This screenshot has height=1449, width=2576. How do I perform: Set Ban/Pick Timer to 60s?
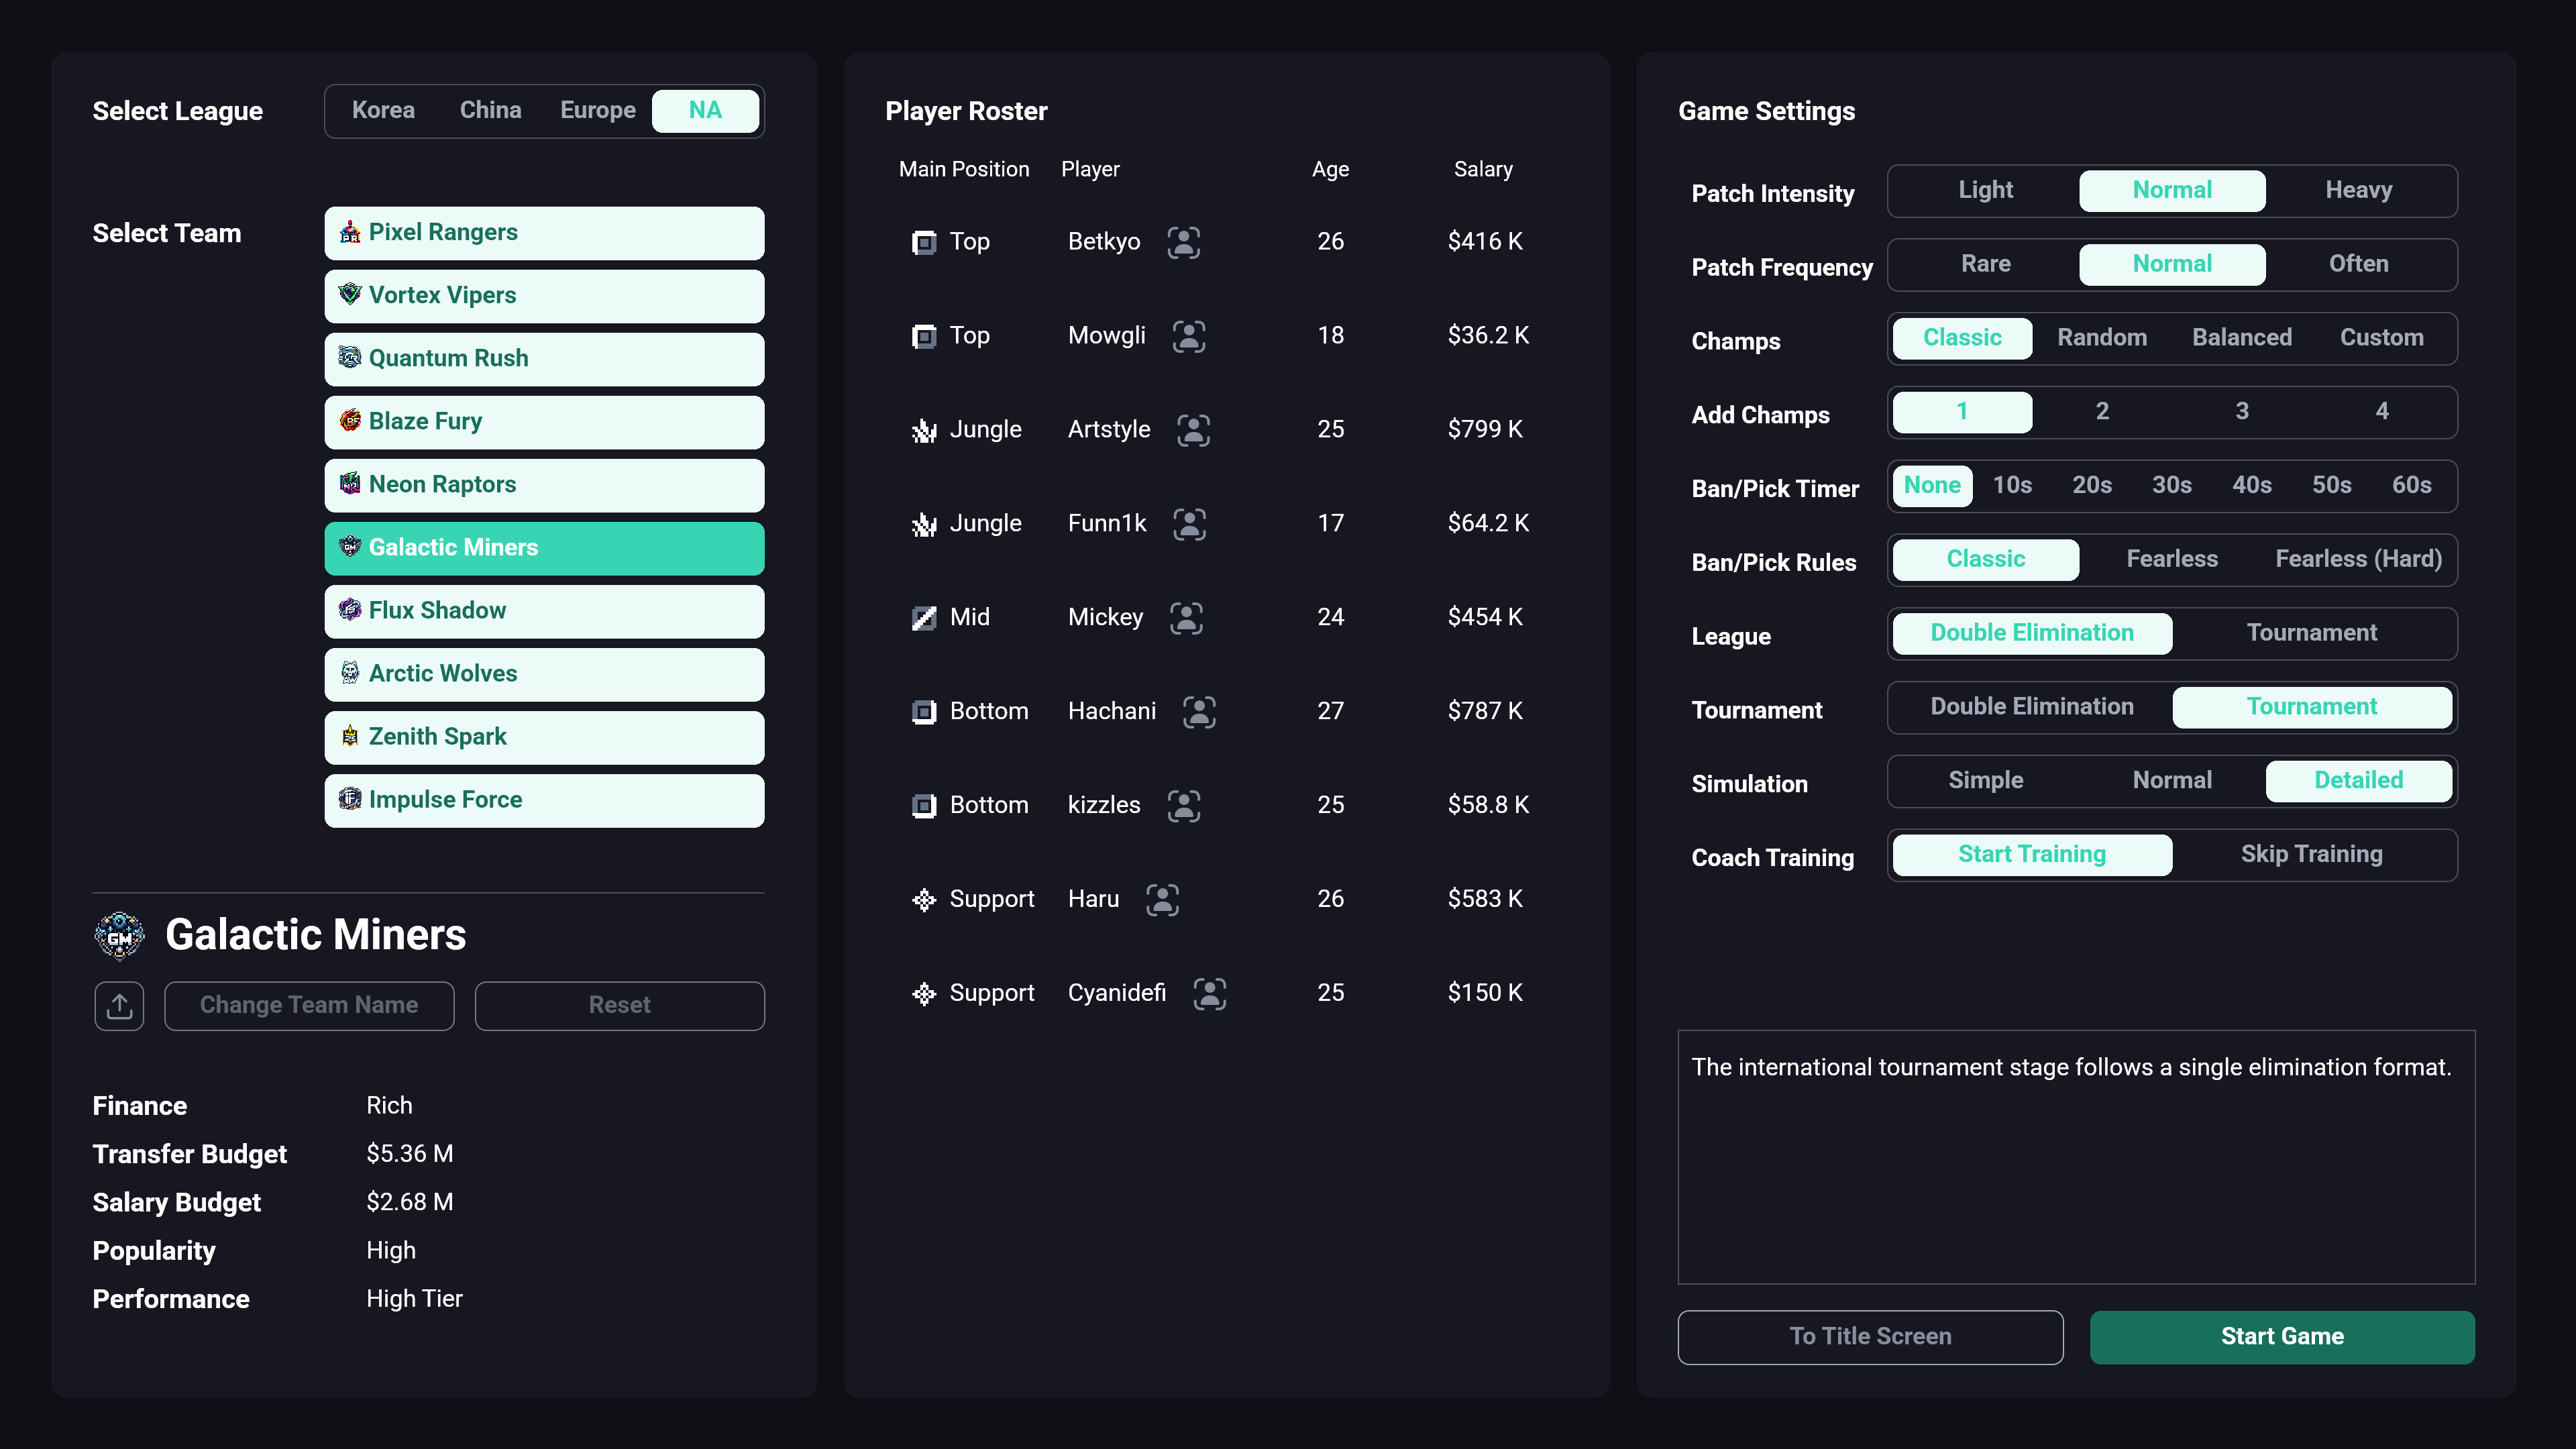pos(2412,486)
